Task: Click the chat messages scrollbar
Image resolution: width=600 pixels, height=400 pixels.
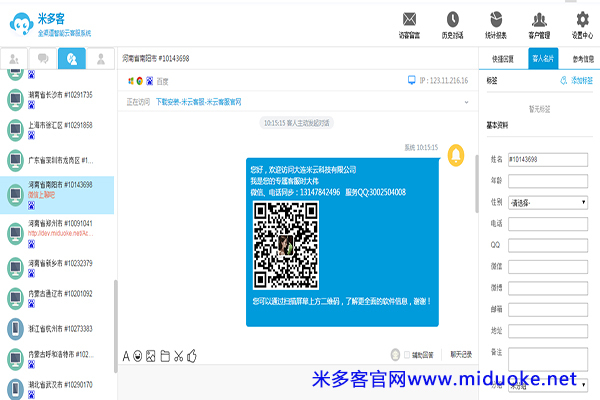Action: pos(476,184)
